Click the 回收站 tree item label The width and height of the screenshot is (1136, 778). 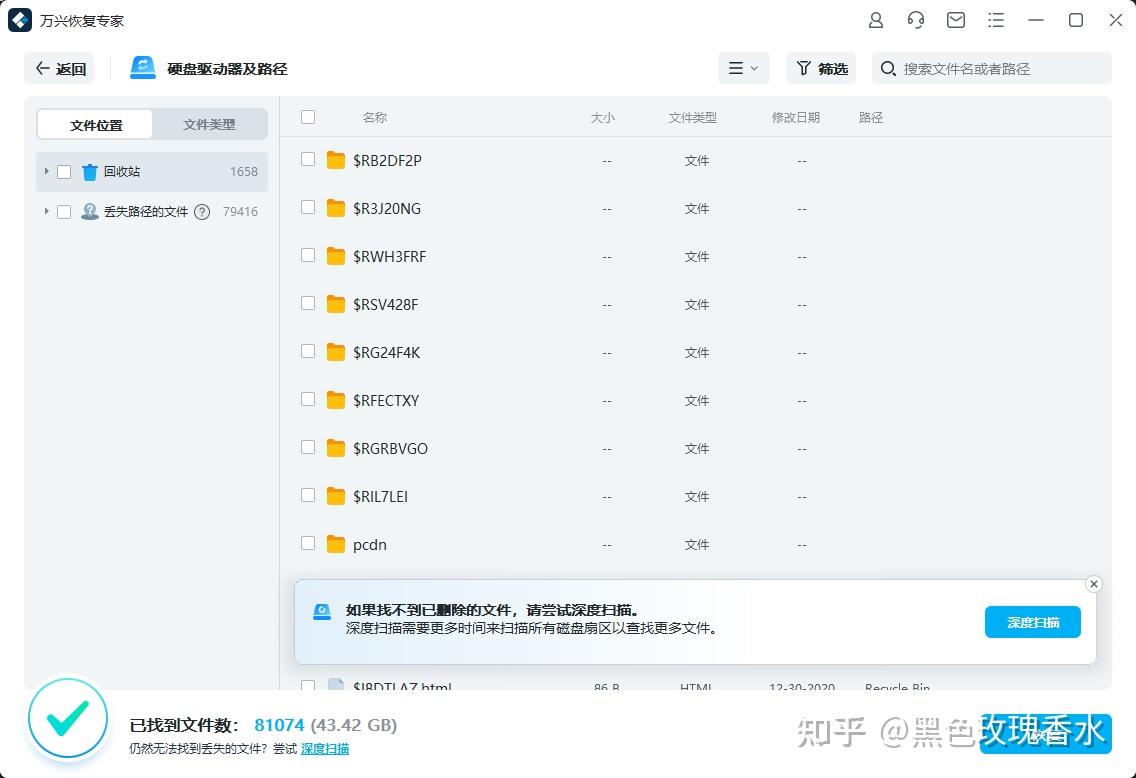point(122,172)
